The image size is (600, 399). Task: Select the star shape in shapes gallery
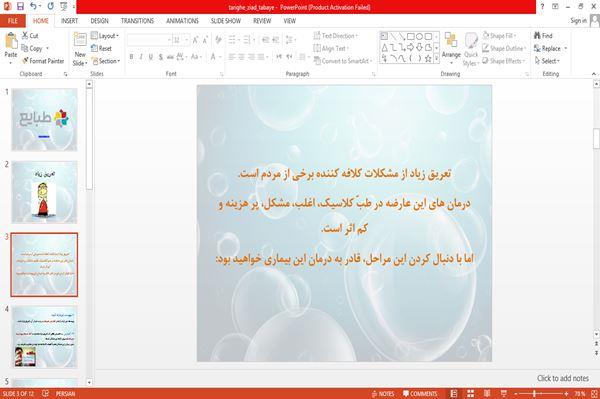[428, 59]
